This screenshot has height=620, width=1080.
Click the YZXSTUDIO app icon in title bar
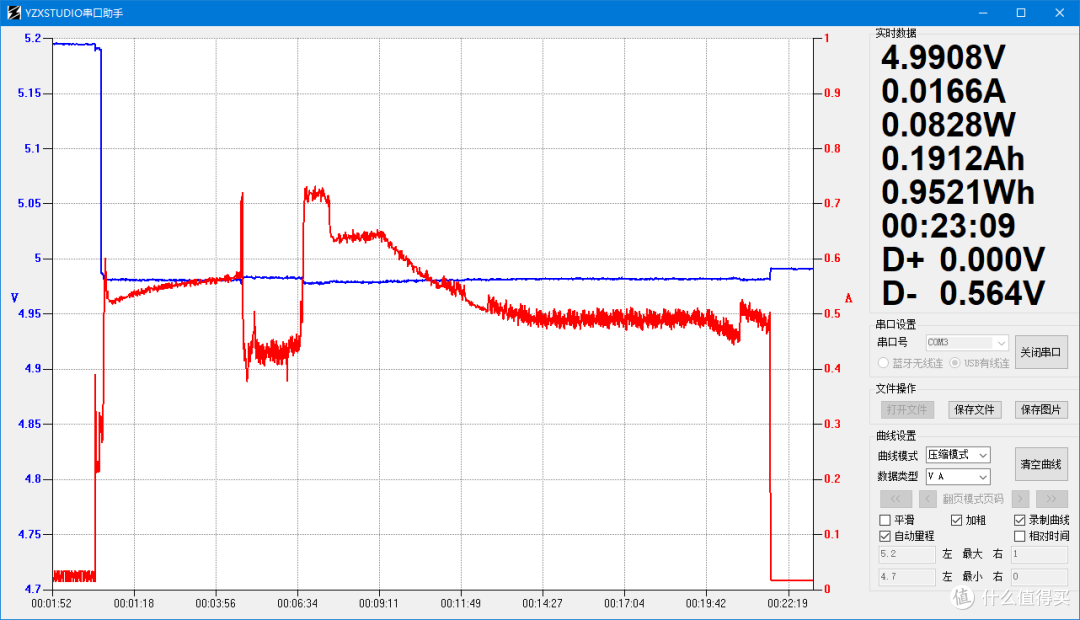(x=13, y=13)
